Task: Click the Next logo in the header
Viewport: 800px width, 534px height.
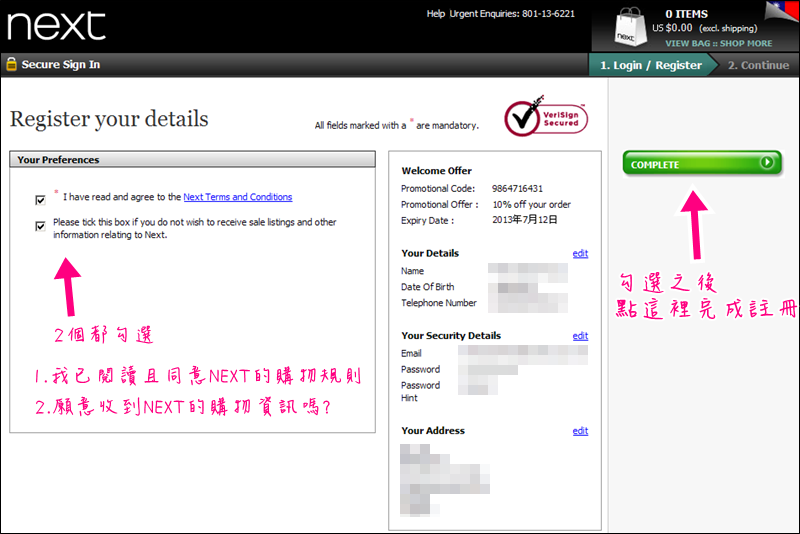Action: click(x=56, y=26)
